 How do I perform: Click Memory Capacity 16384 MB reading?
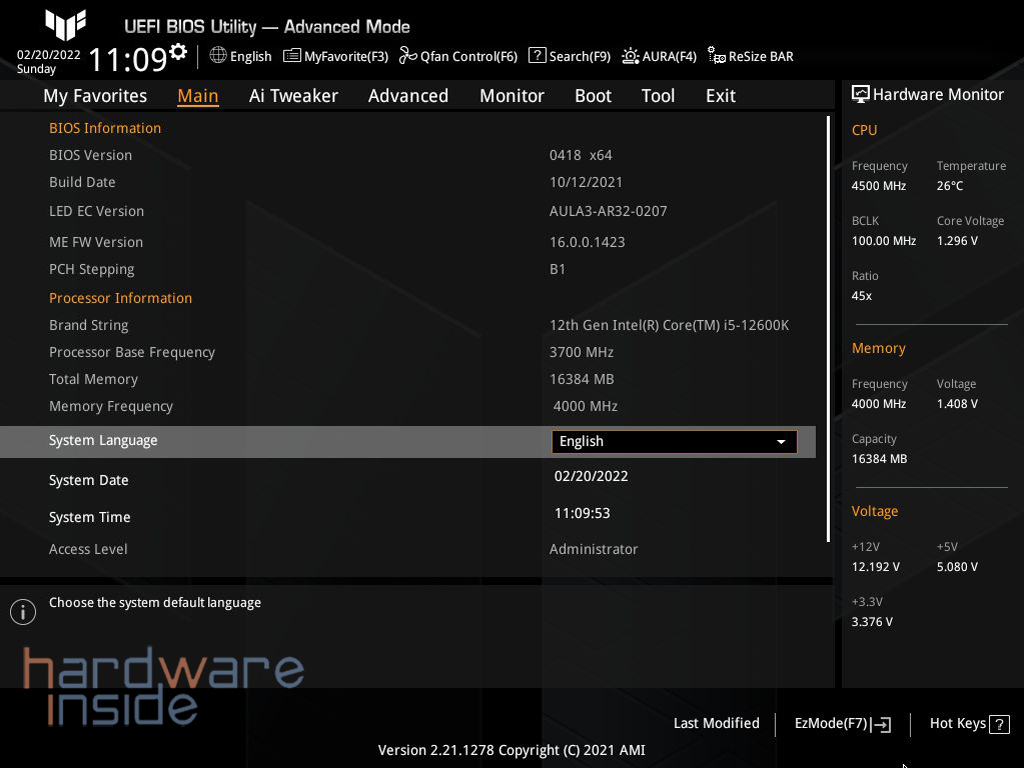[x=879, y=459]
